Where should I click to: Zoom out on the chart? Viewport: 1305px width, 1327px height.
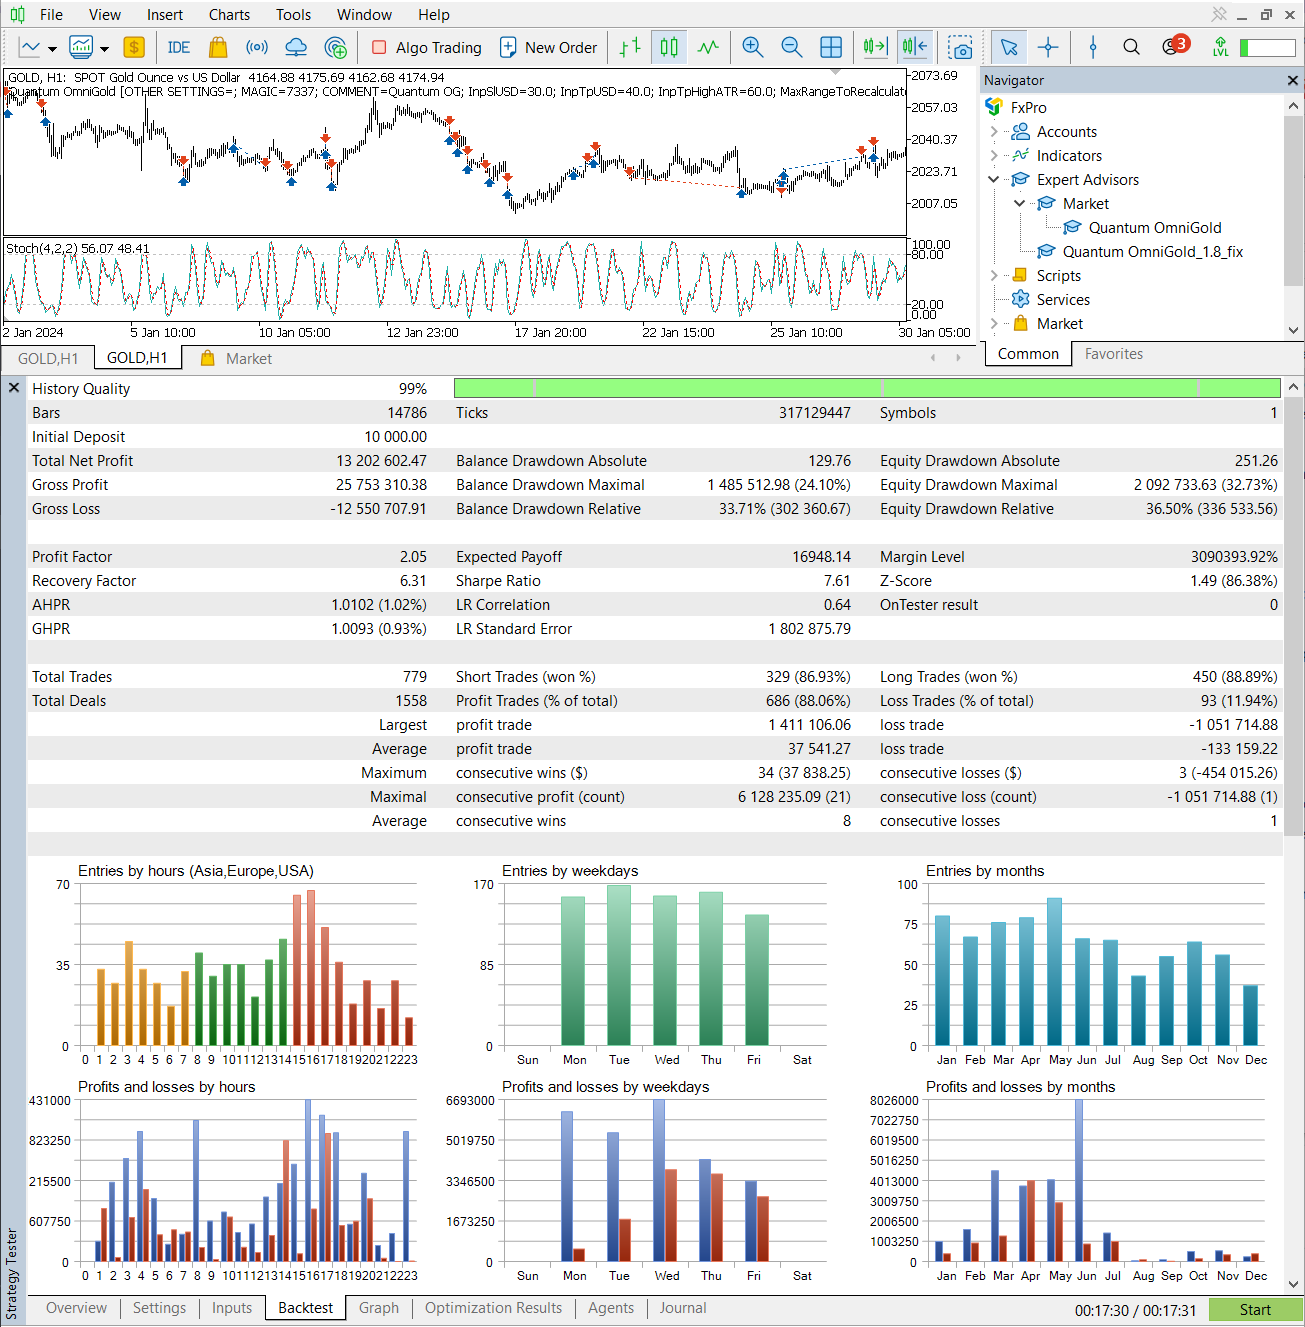(791, 47)
